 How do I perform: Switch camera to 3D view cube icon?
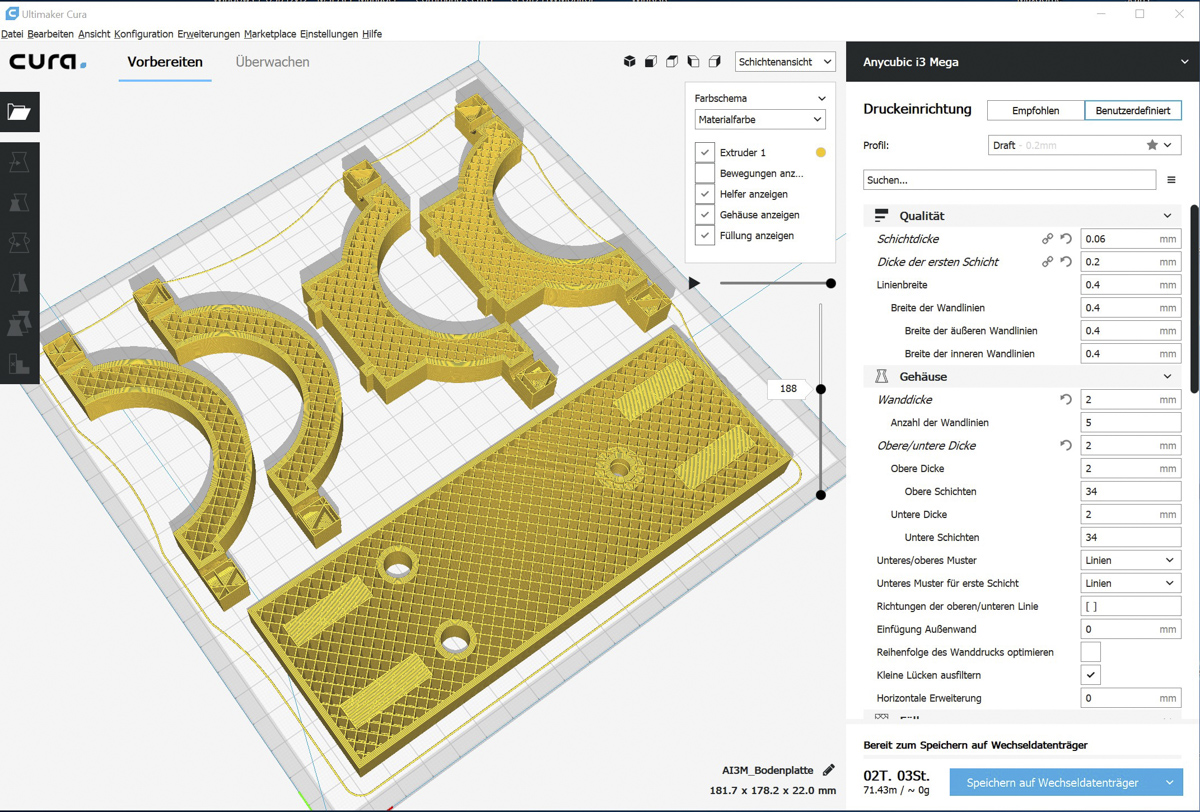click(629, 62)
